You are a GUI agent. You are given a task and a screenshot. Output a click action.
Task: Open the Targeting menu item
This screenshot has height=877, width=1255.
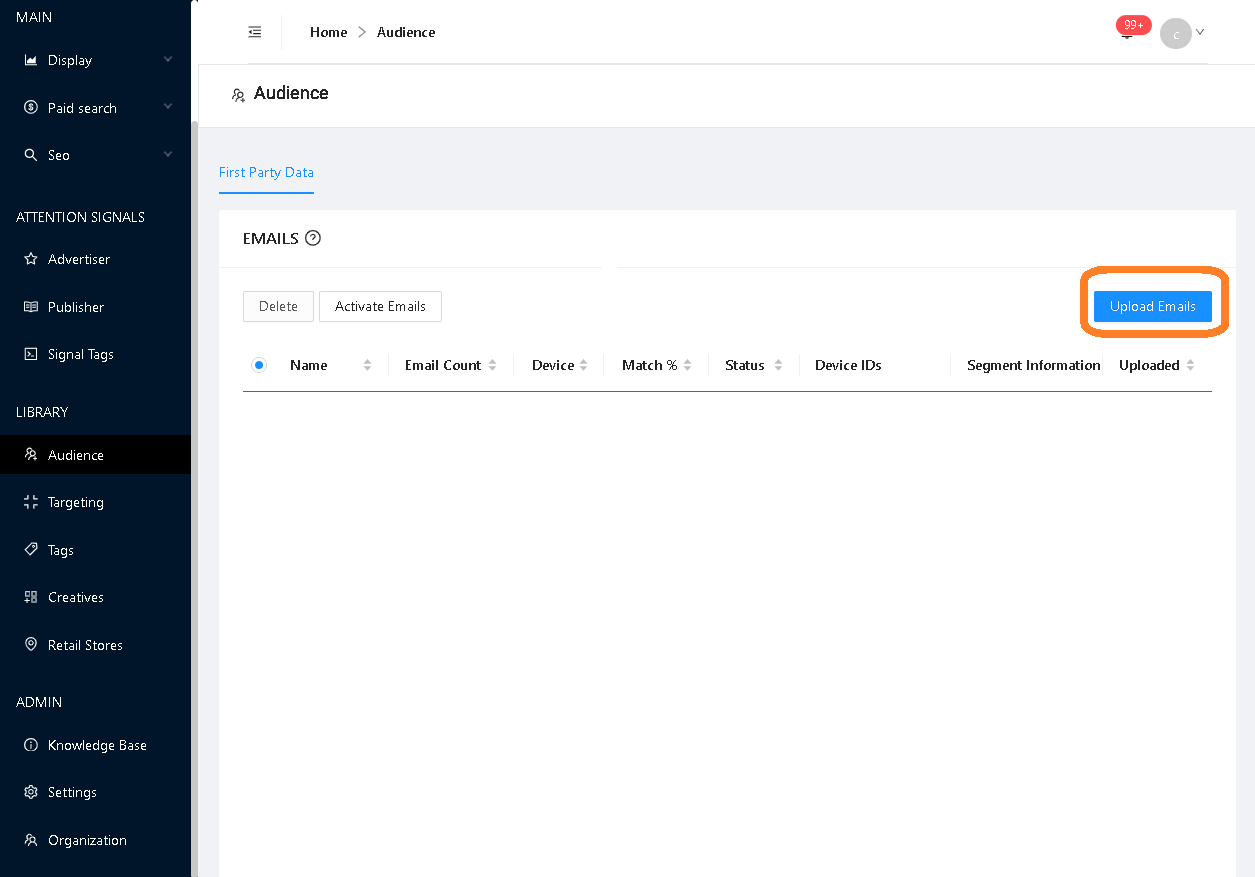coord(95,502)
